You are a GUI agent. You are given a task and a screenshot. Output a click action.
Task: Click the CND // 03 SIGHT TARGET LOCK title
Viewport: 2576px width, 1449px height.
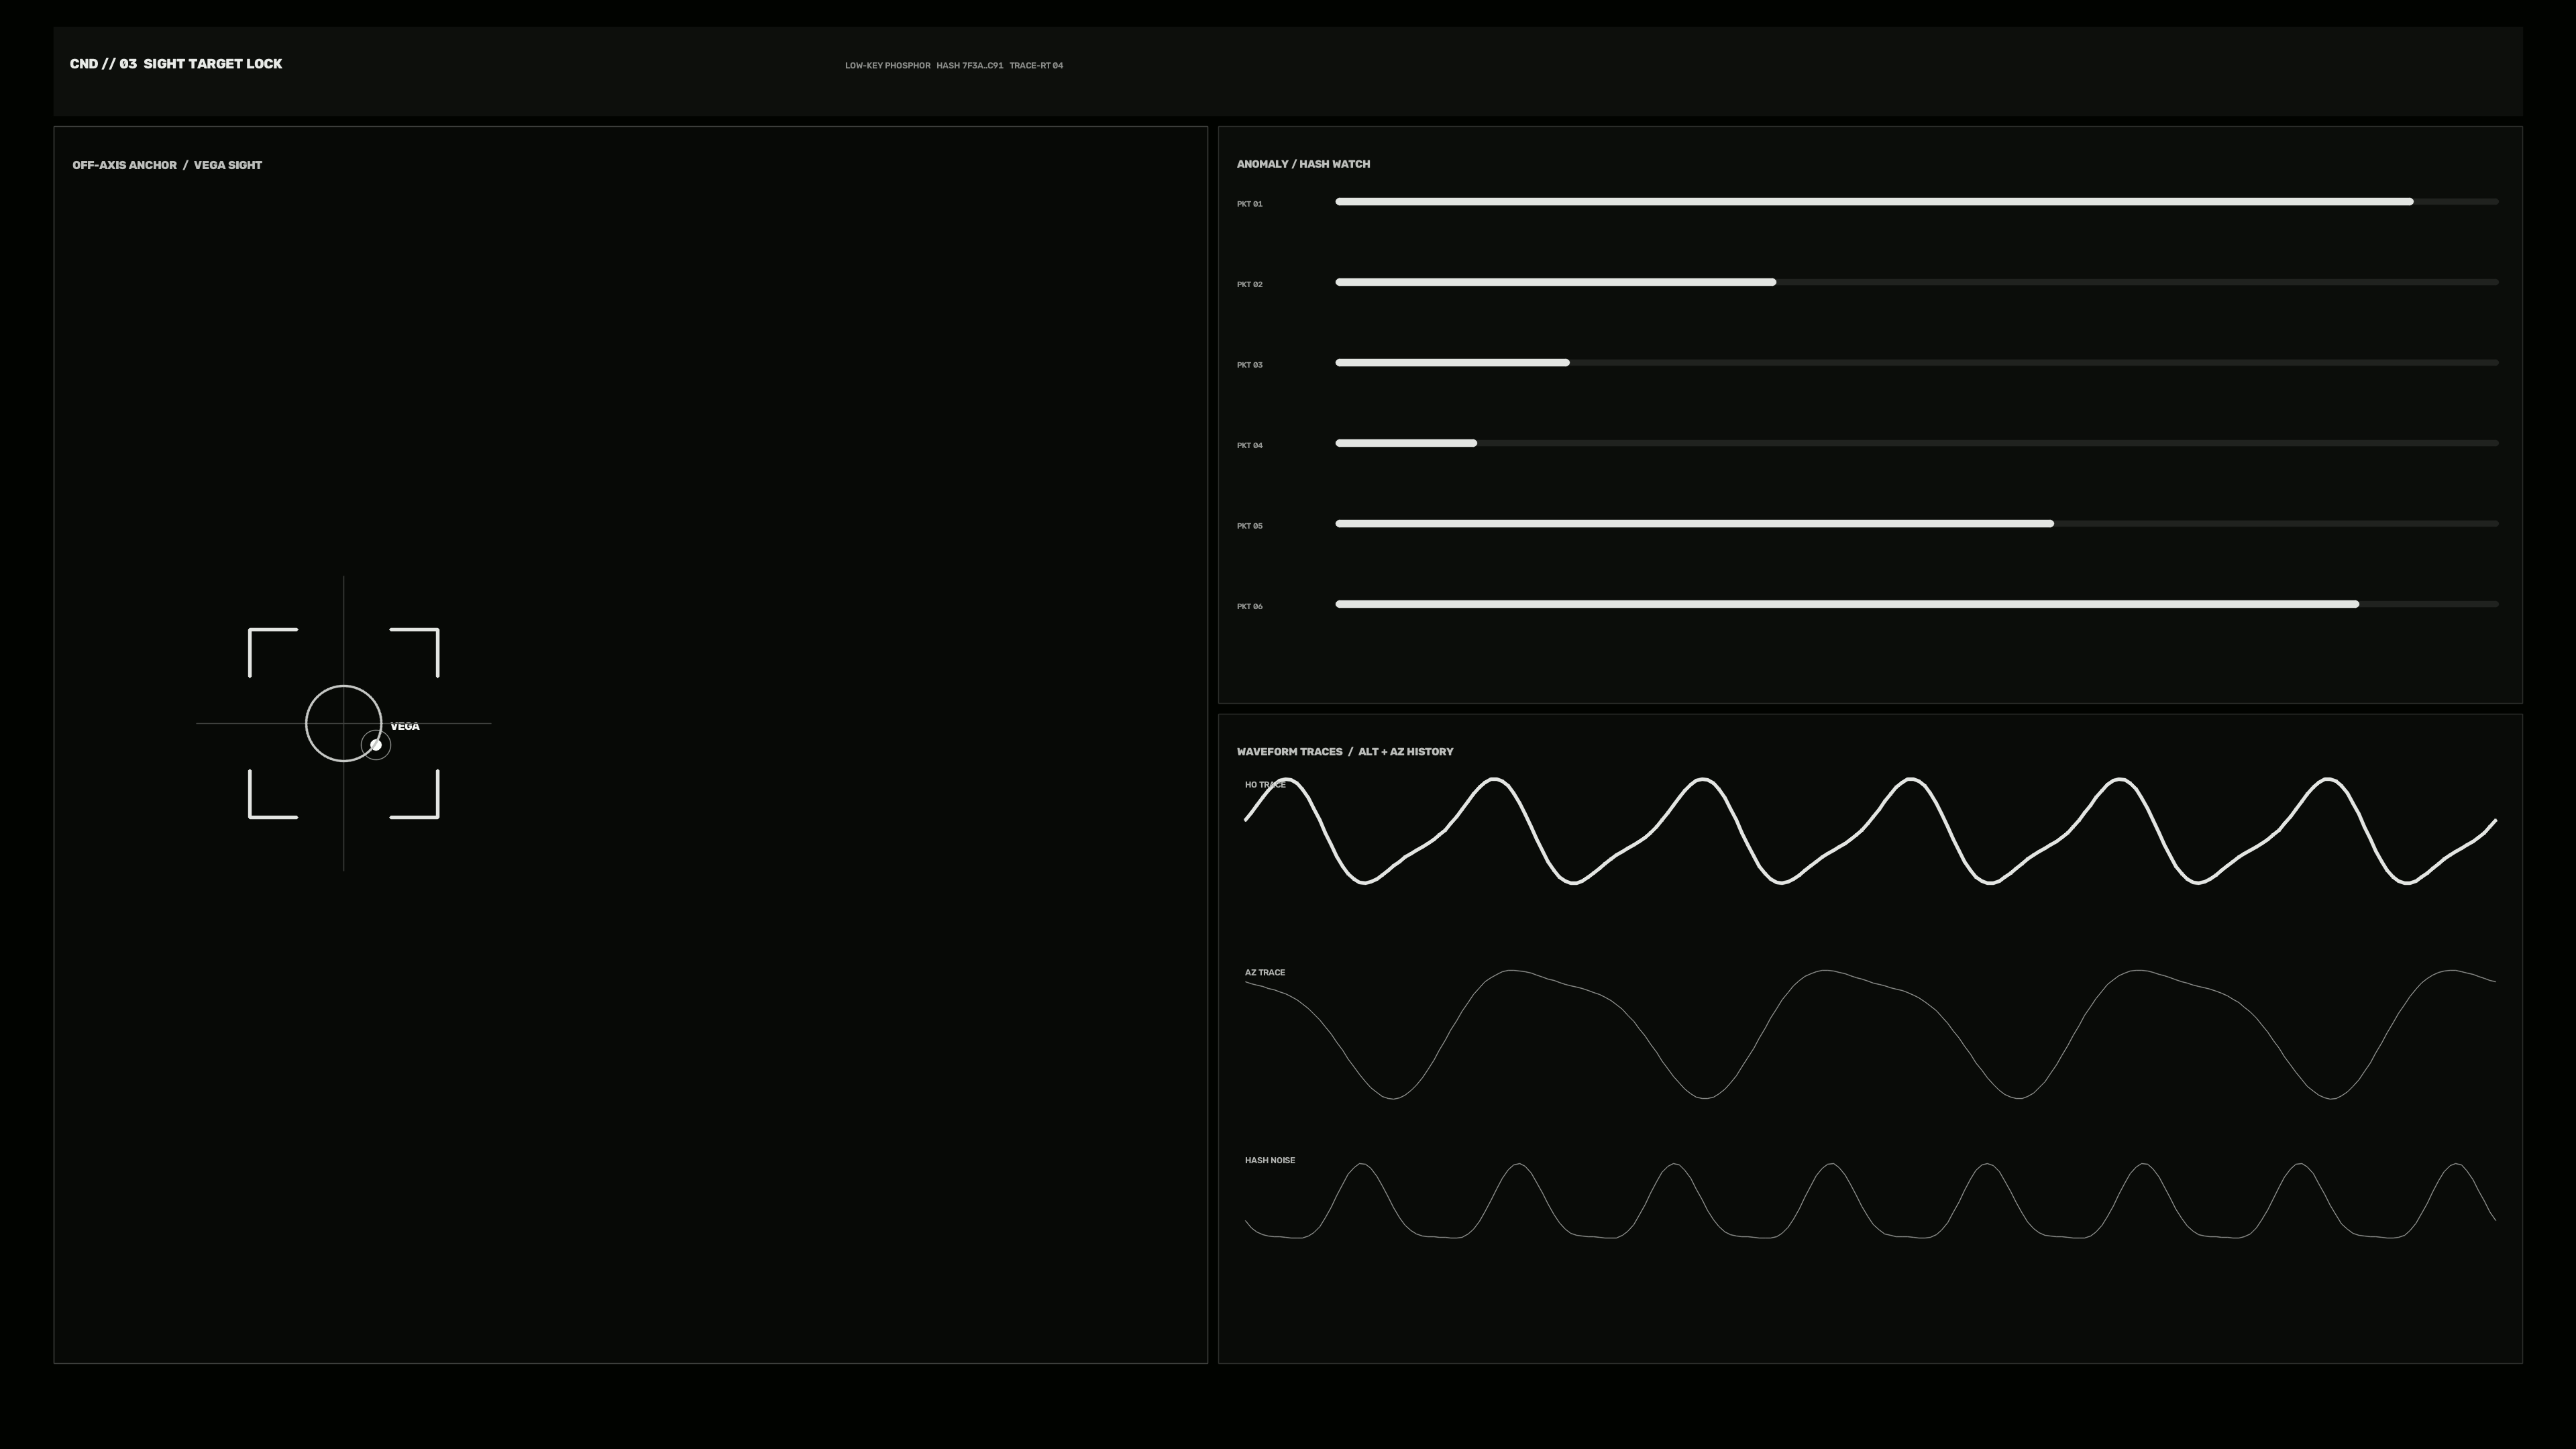click(176, 64)
